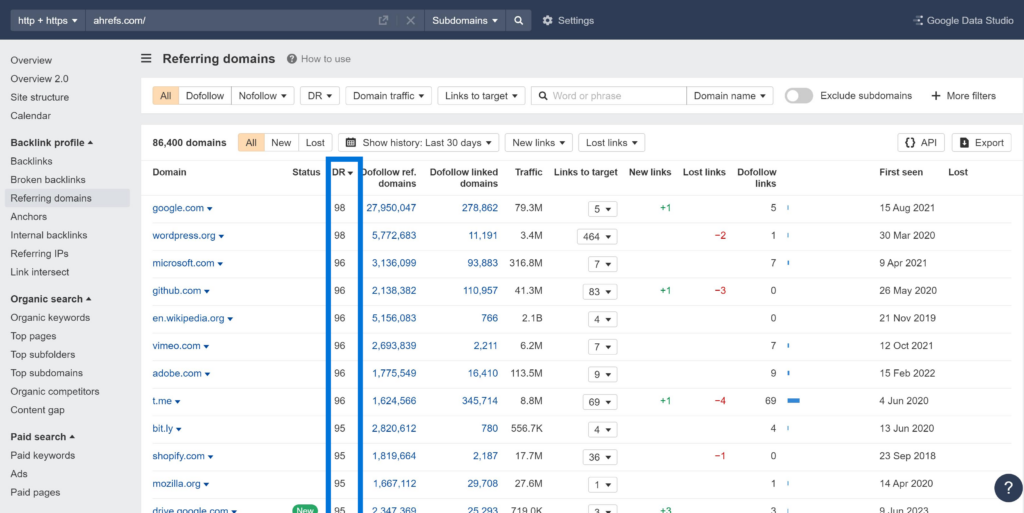Toggle Exclude subdomains switch
Image resolution: width=1024 pixels, height=513 pixels.
click(799, 96)
